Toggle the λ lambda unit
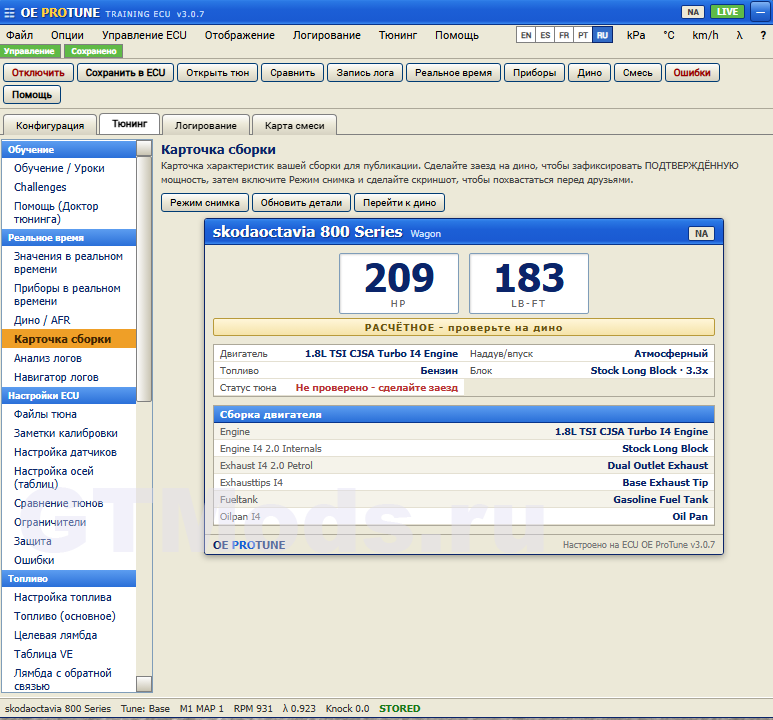 739,35
